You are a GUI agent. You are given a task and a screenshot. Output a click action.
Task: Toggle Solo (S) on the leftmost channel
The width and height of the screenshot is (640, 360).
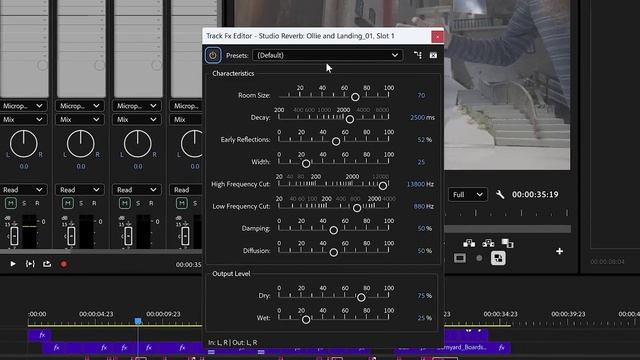click(x=24, y=203)
